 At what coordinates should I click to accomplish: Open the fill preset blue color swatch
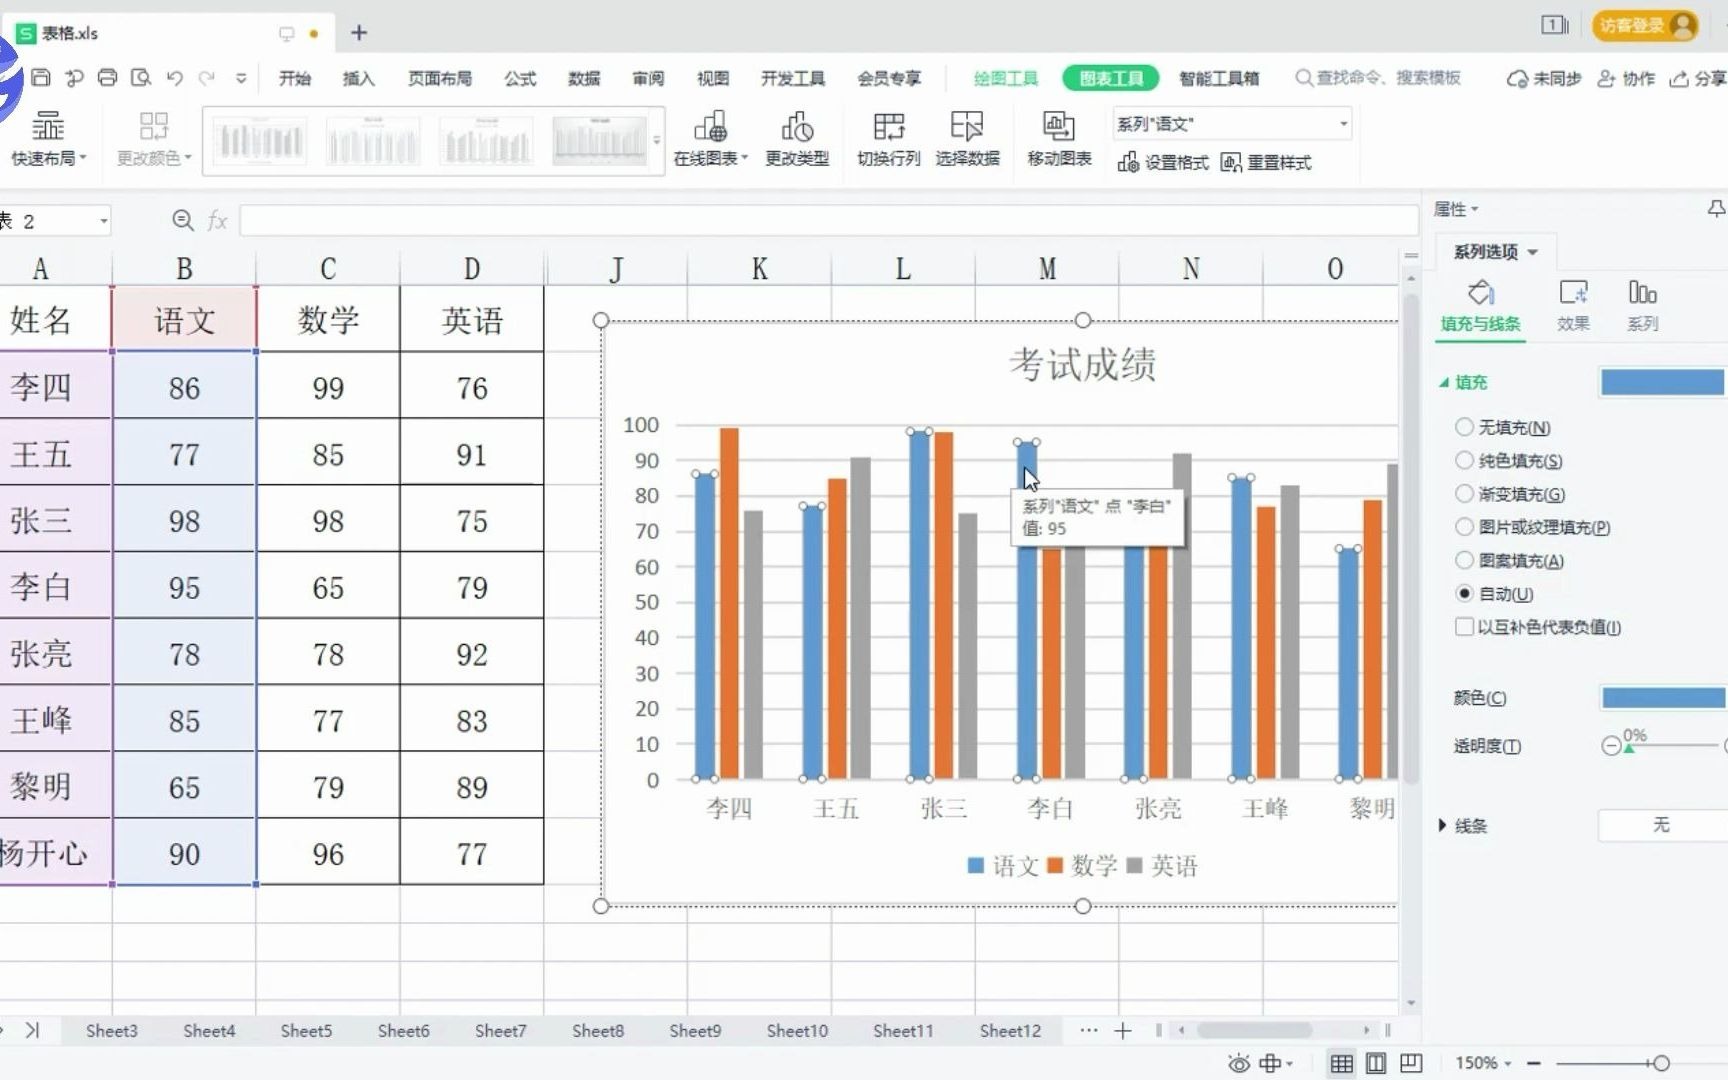click(x=1663, y=382)
